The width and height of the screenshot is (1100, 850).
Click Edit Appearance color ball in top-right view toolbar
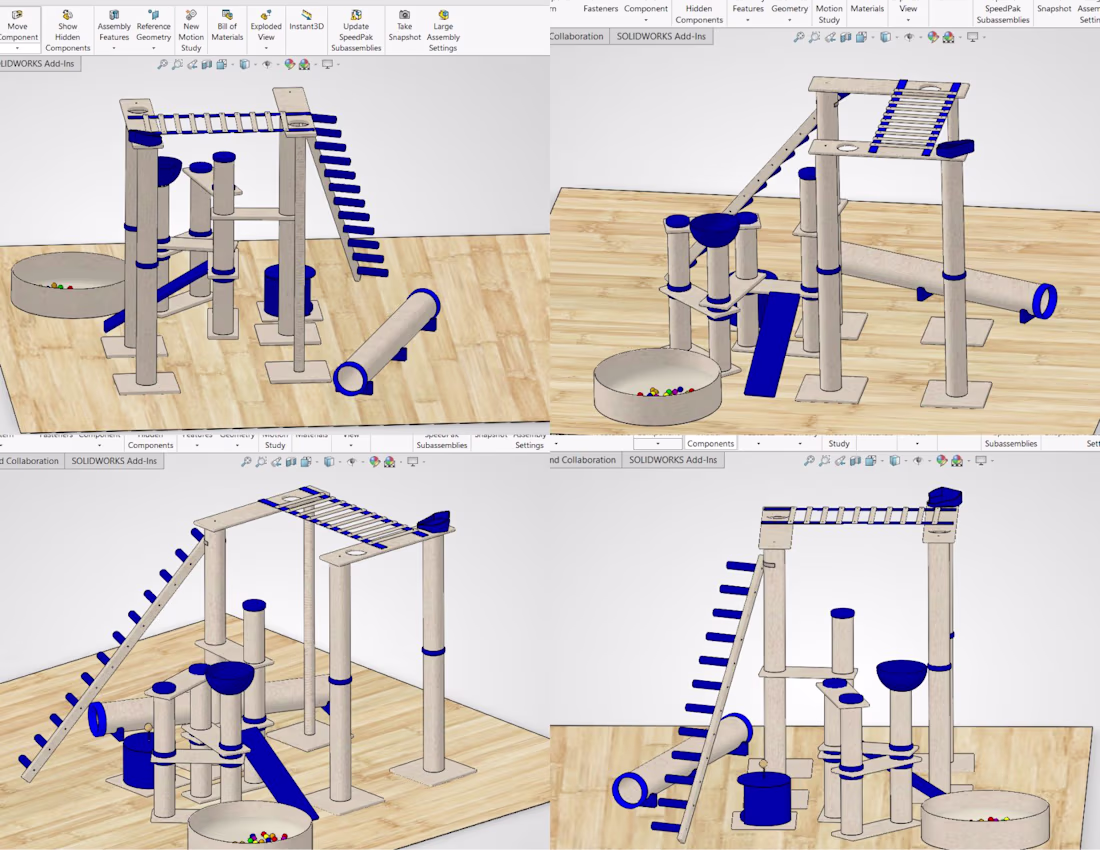pos(932,37)
